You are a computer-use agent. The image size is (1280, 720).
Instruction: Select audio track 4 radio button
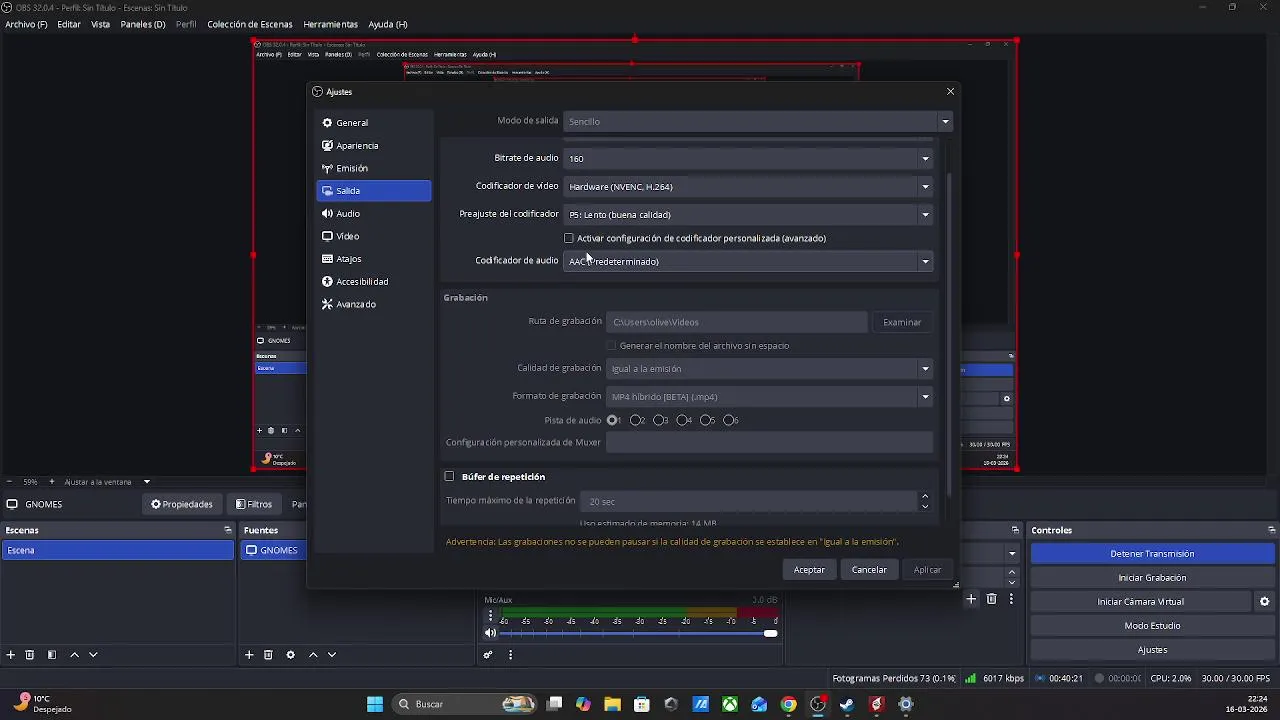pos(681,420)
